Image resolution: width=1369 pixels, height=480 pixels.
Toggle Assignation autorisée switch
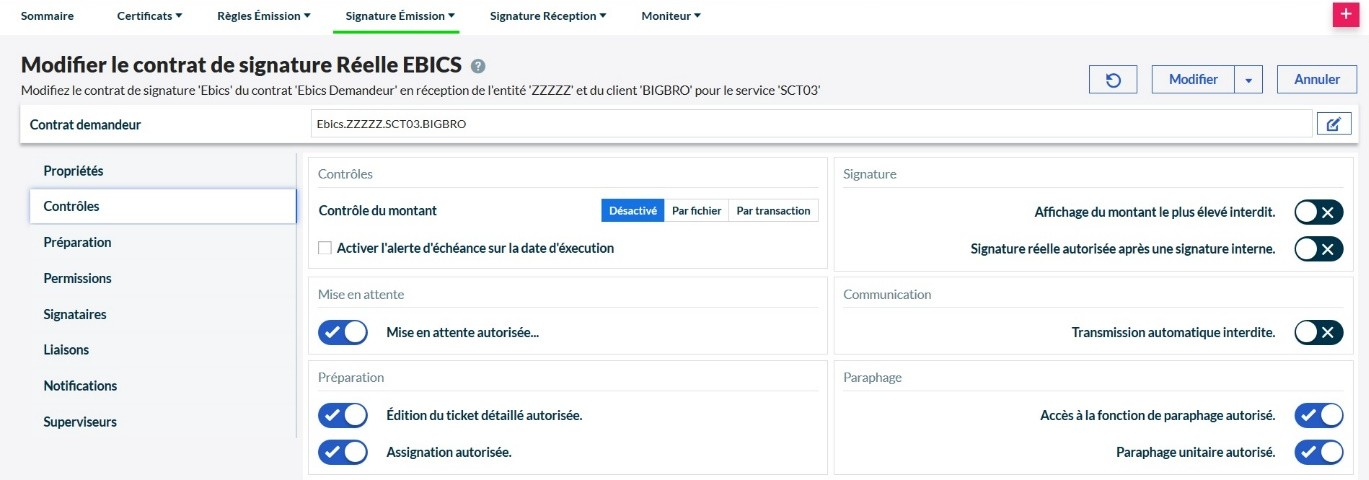(343, 452)
